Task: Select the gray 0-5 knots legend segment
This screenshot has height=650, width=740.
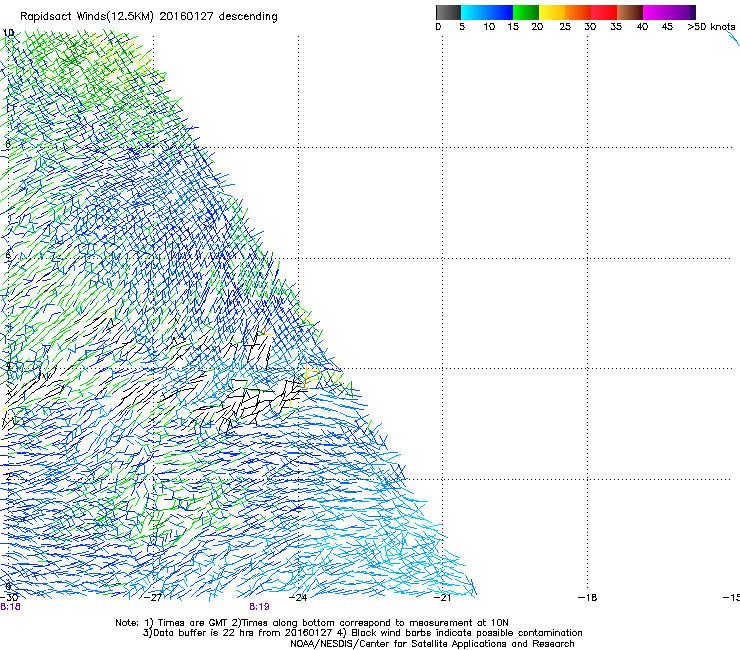Action: 448,12
